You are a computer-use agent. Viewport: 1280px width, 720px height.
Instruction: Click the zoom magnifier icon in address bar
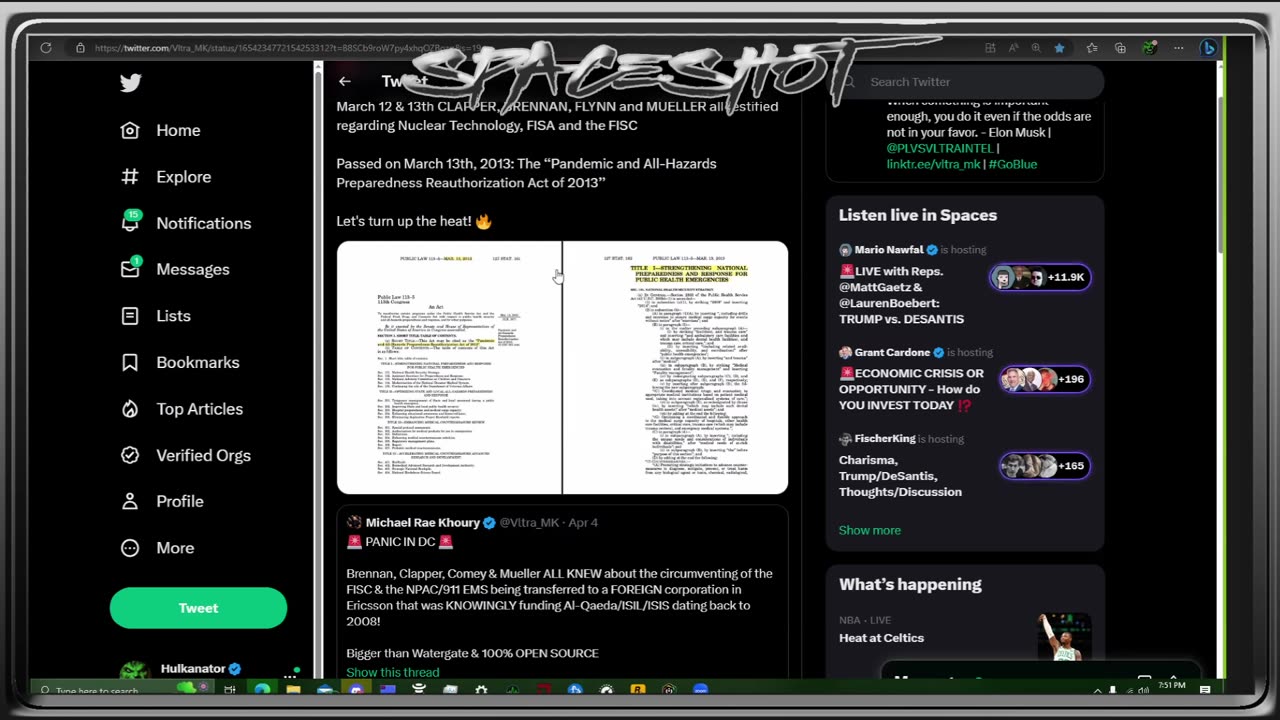point(1036,48)
